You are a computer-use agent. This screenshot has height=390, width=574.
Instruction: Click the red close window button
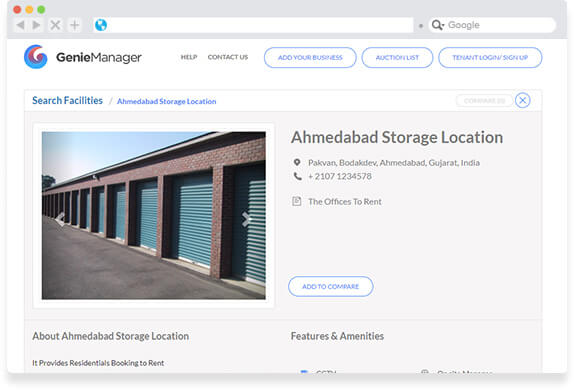click(x=17, y=10)
